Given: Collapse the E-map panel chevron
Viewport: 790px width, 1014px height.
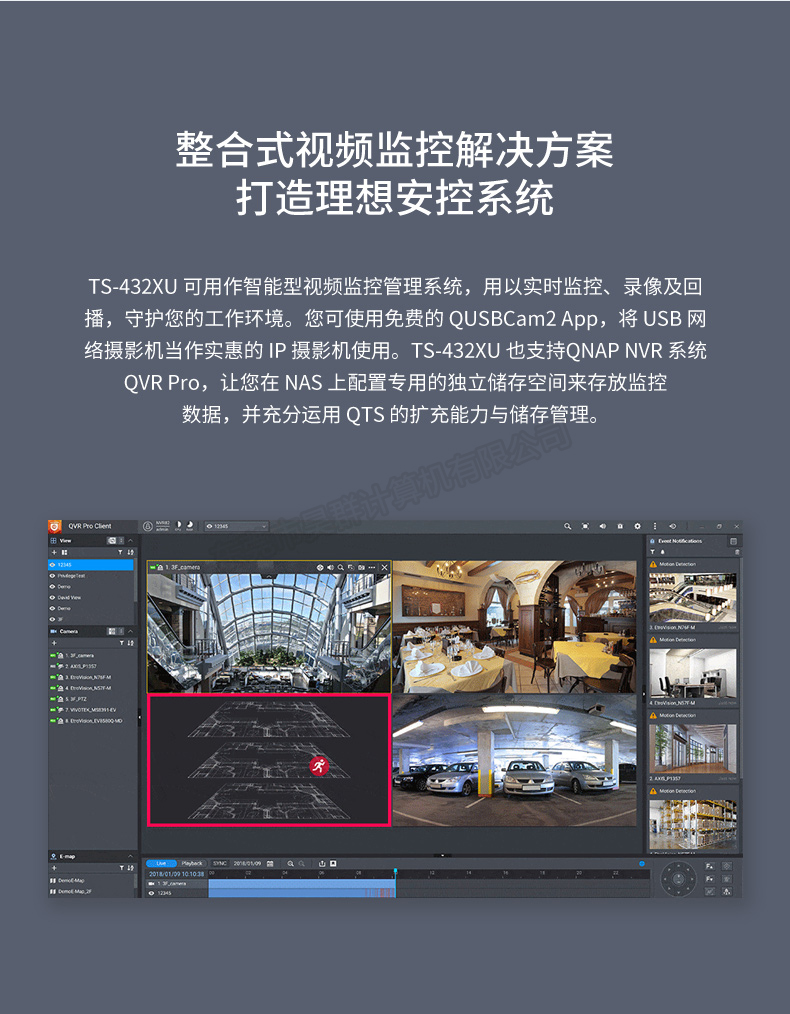Looking at the screenshot, I should [131, 856].
